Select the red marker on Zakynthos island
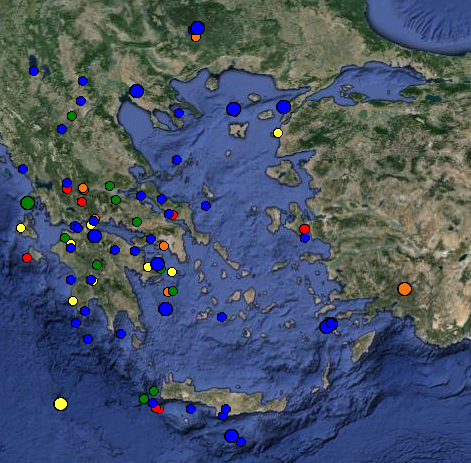This screenshot has height=463, width=471. tap(27, 258)
